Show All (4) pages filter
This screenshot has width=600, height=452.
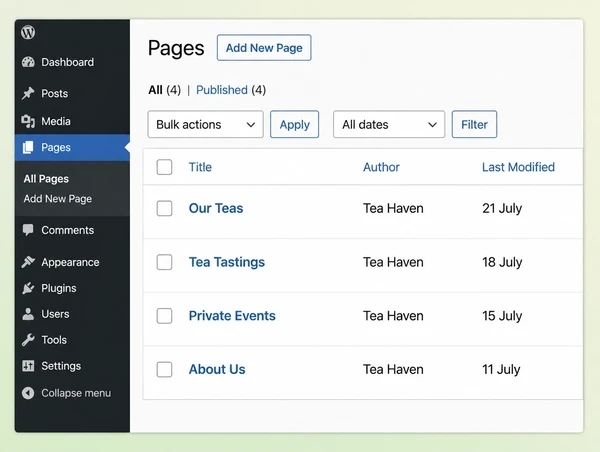[164, 90]
